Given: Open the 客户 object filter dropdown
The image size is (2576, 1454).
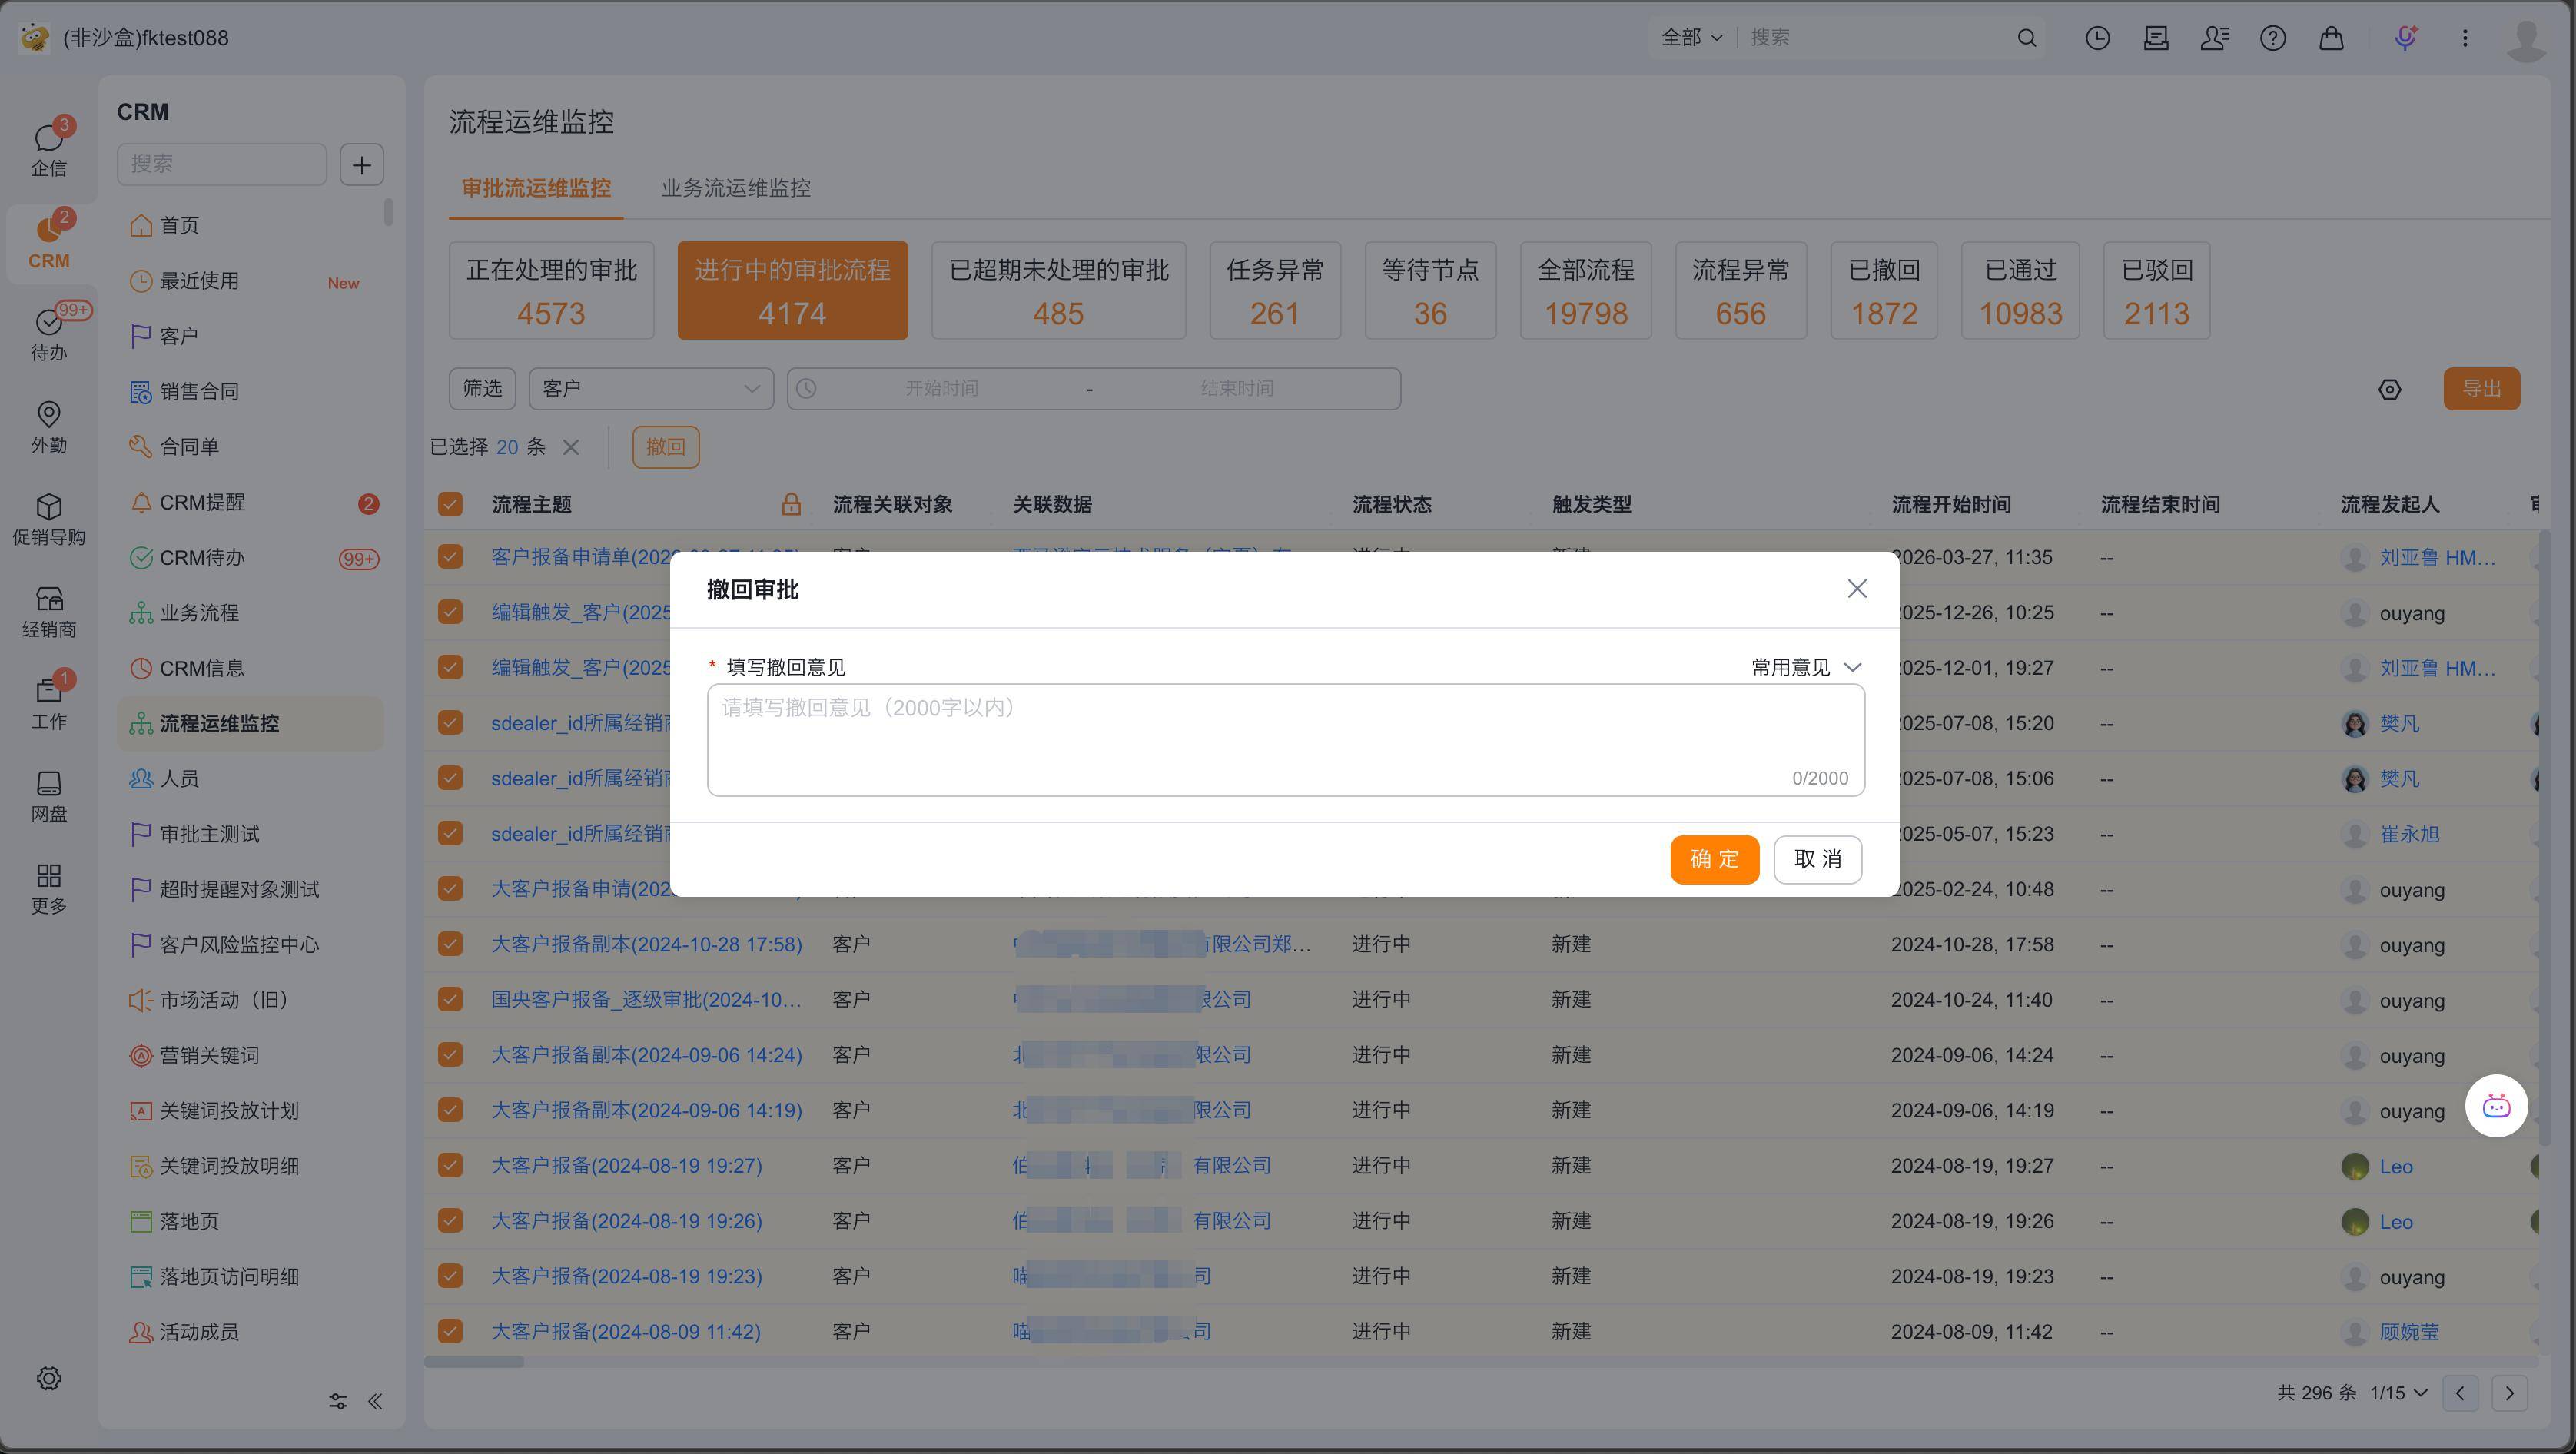Looking at the screenshot, I should (x=651, y=388).
